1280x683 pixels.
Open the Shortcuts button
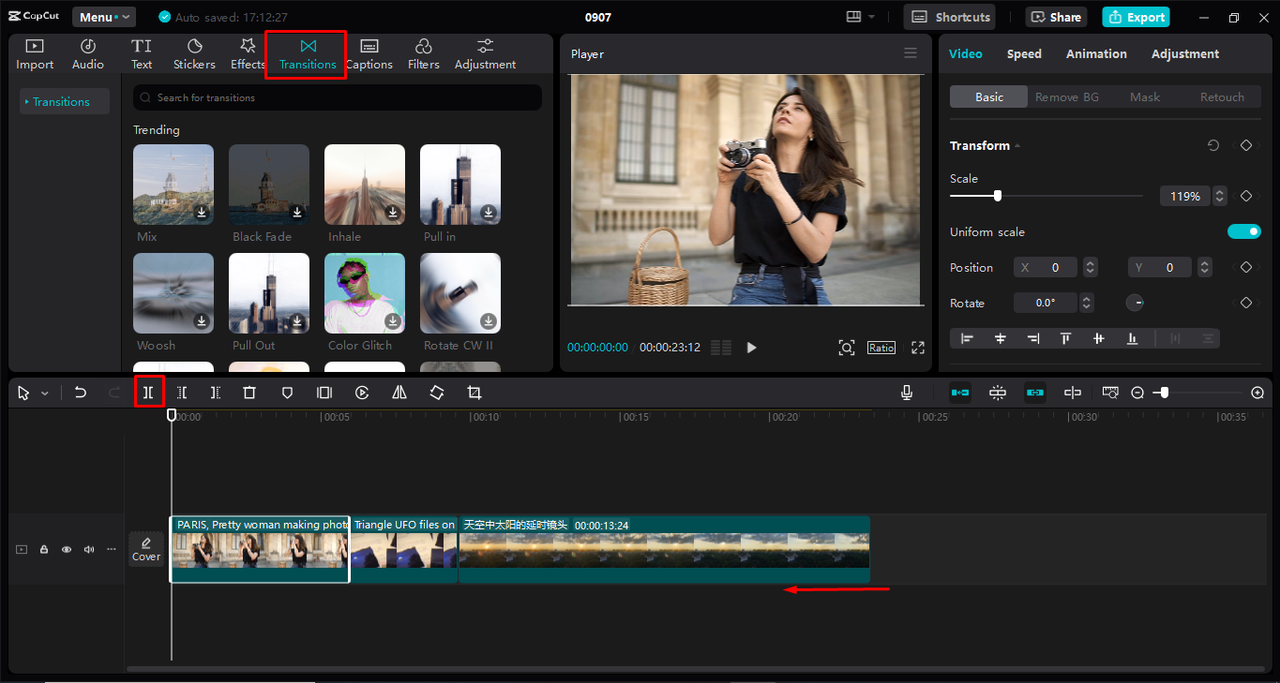(x=950, y=17)
